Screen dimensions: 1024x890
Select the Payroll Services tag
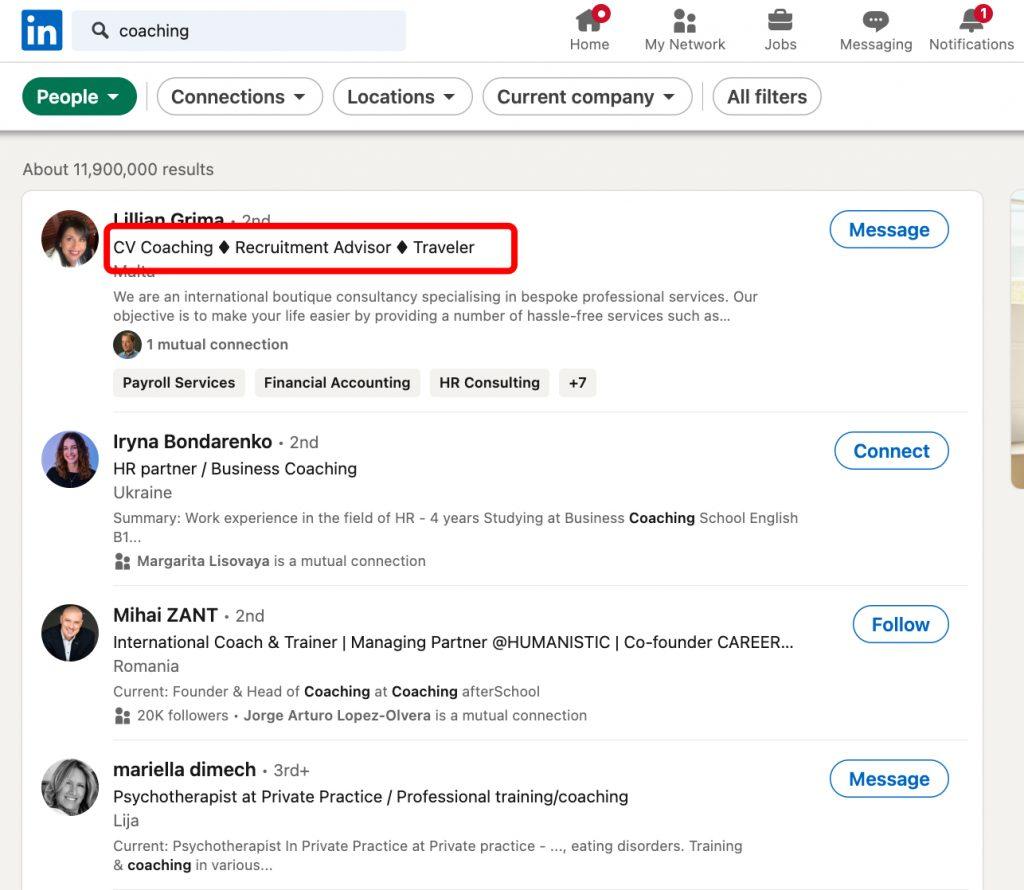click(179, 382)
